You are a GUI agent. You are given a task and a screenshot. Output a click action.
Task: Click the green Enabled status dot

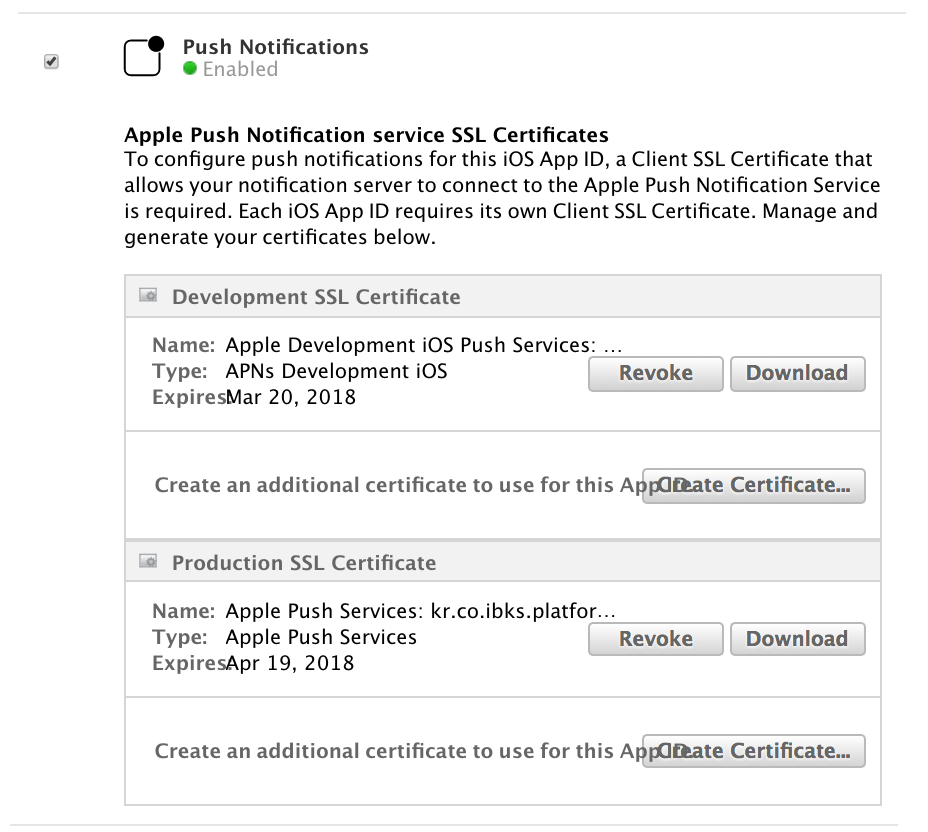point(190,69)
